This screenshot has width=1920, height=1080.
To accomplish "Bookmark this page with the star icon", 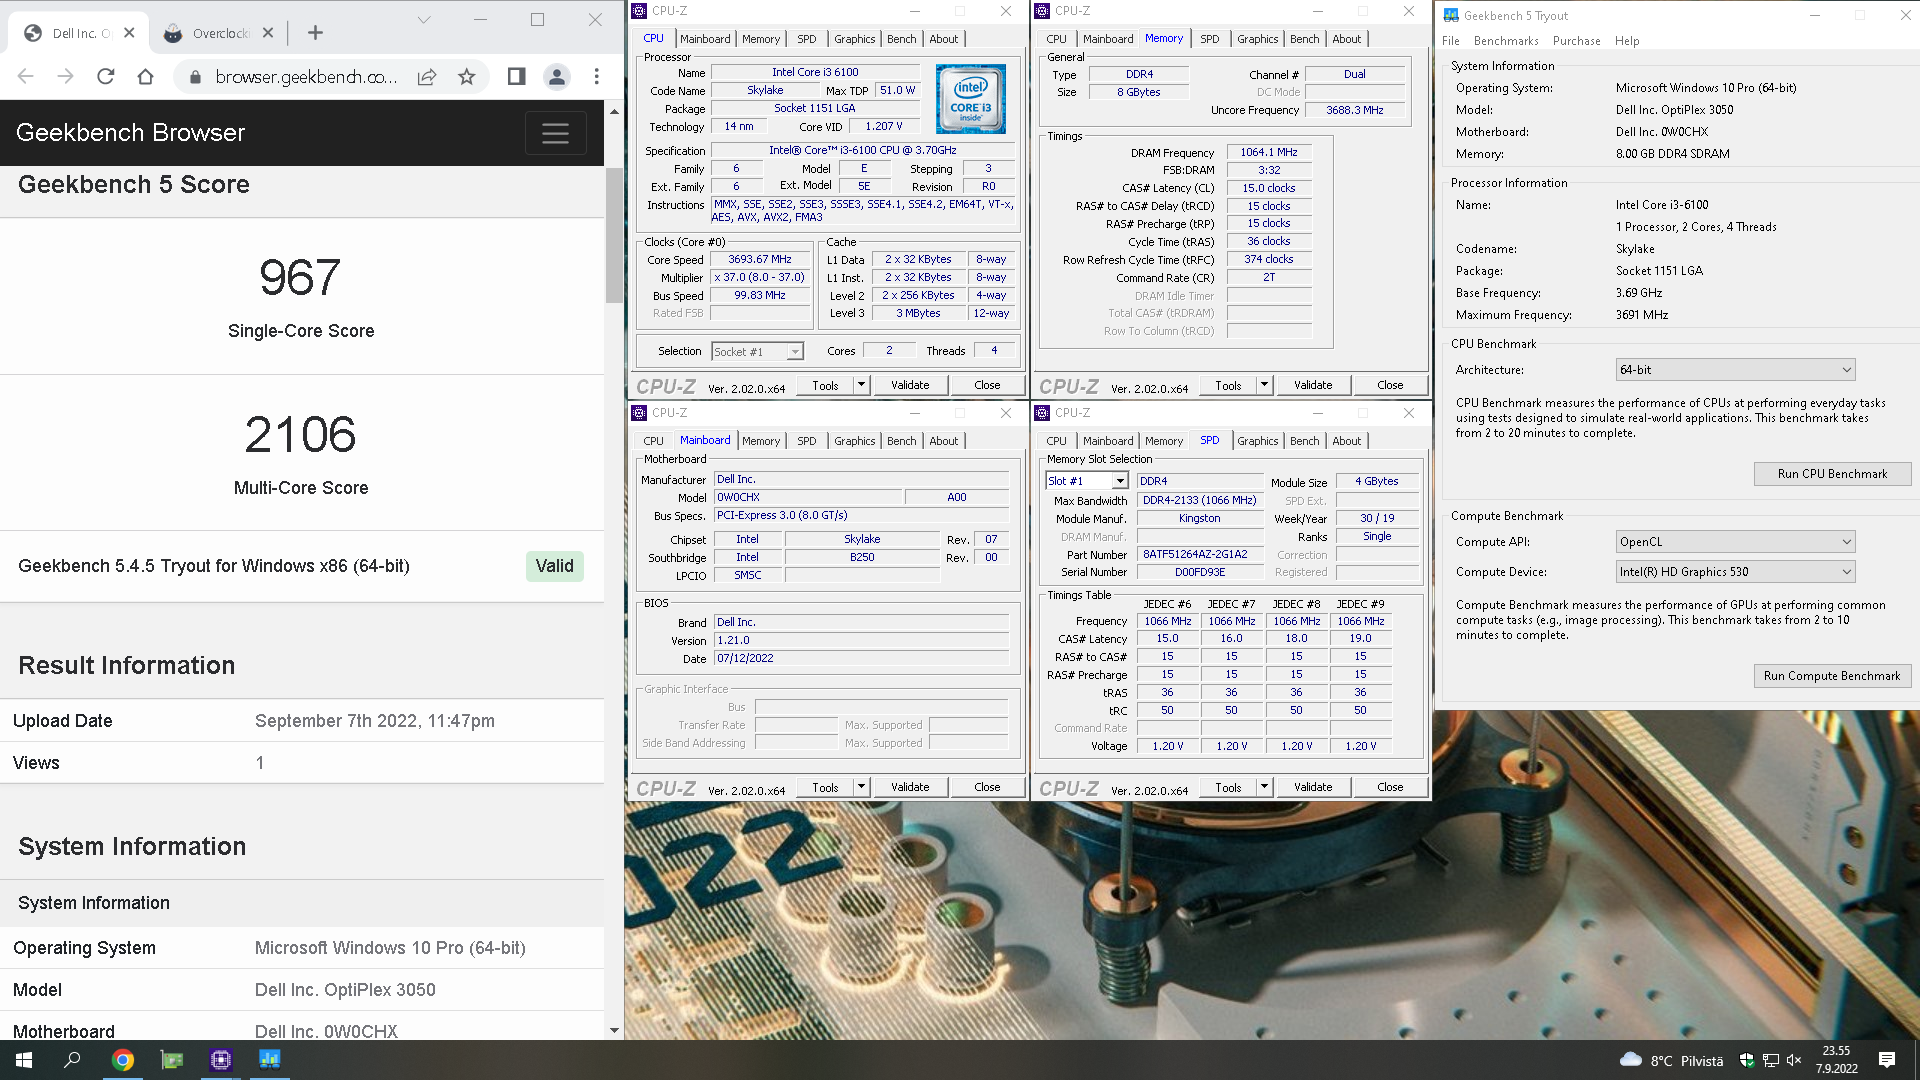I will point(467,77).
